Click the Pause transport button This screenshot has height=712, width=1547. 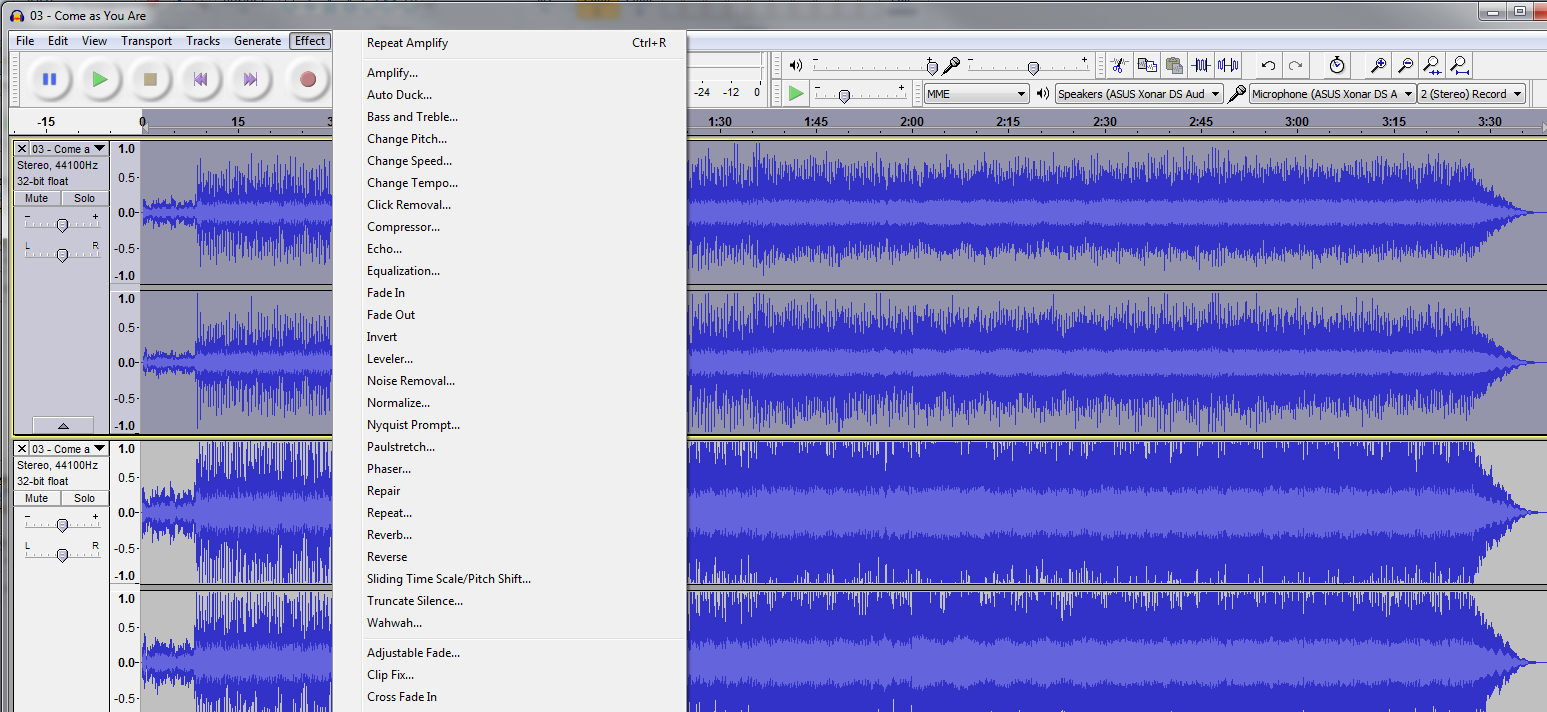(49, 79)
